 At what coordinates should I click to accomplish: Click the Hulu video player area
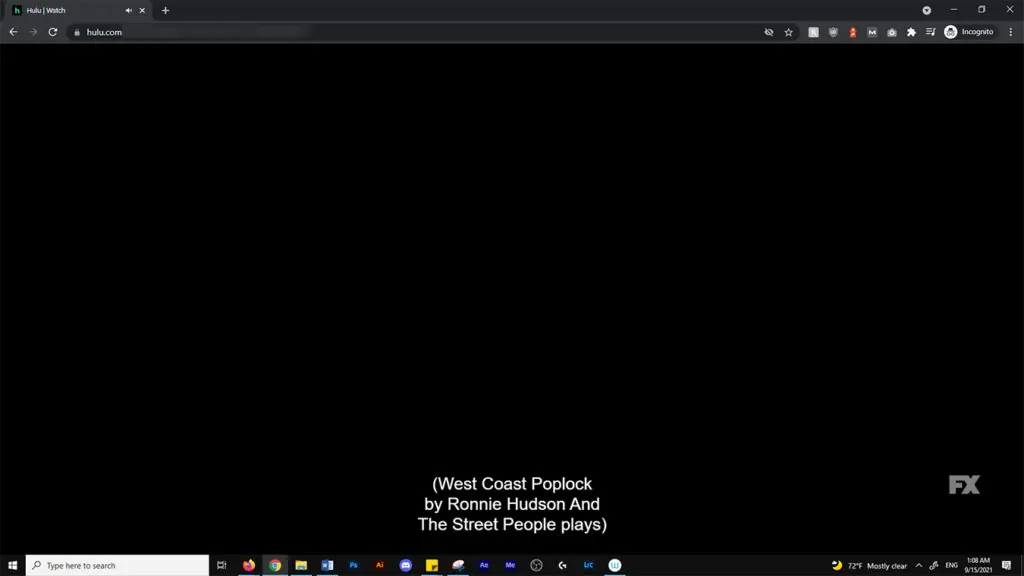coord(512,298)
